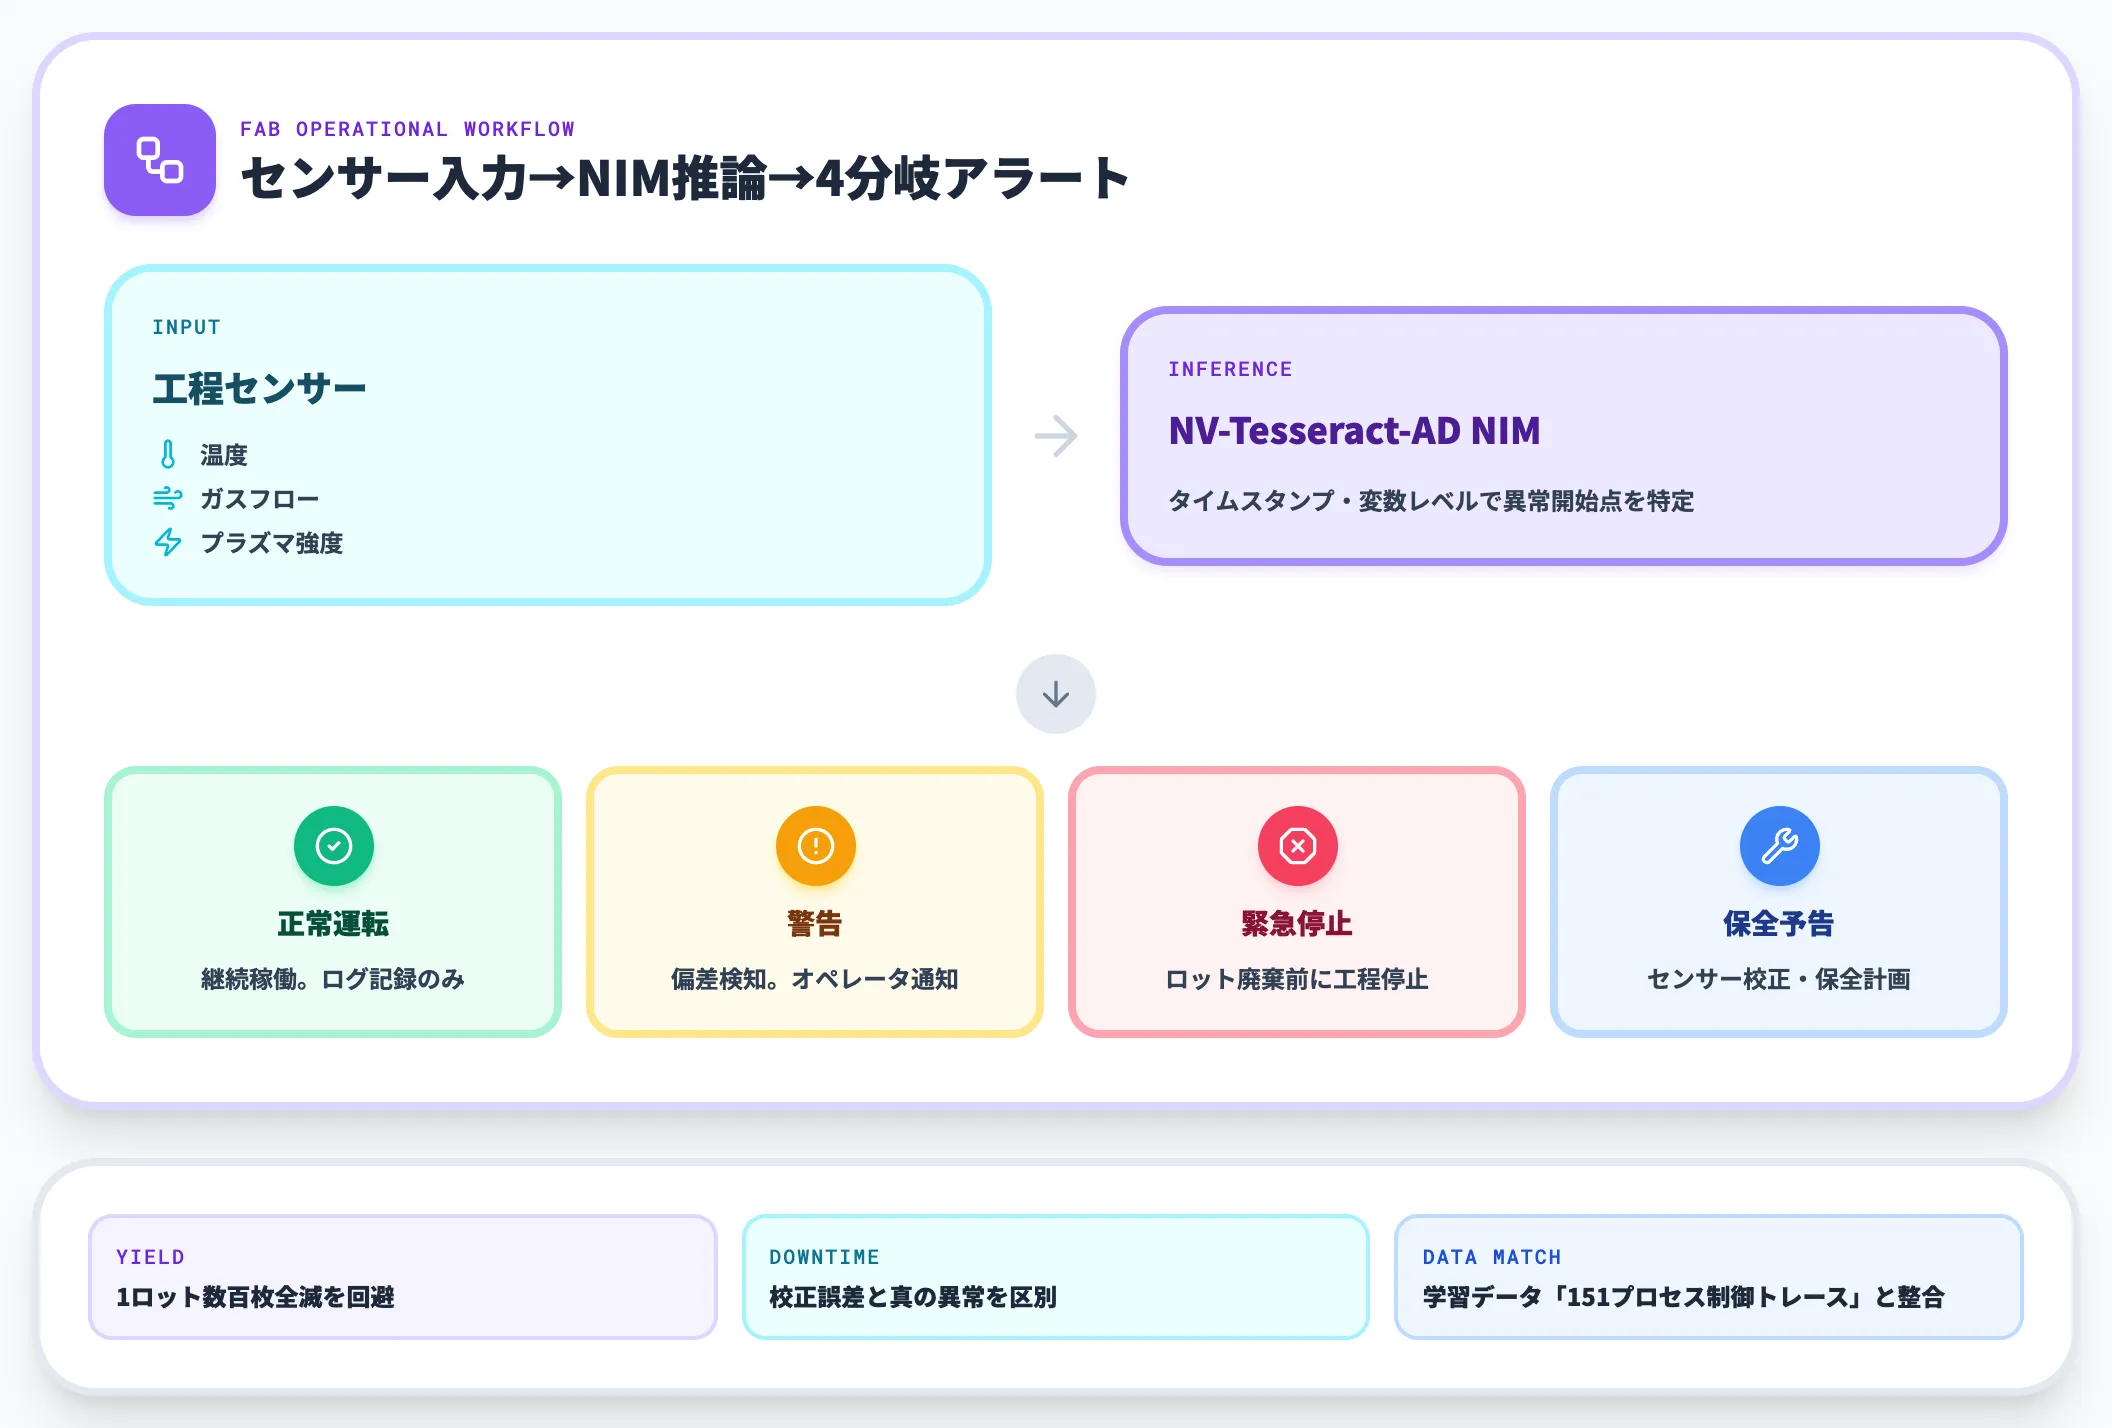Open the YIELD summary tile
2112x1428 pixels.
403,1277
